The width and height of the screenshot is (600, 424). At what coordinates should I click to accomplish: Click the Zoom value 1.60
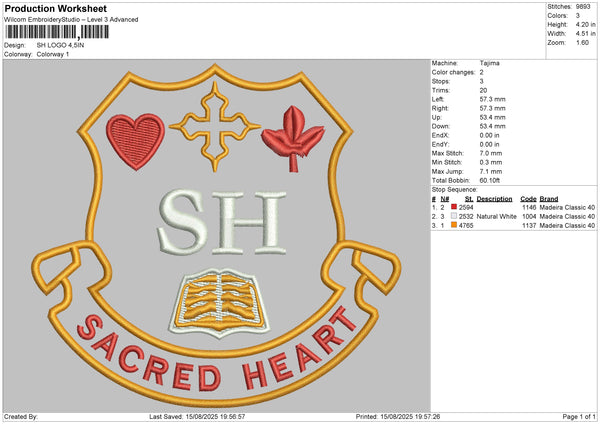[x=582, y=42]
